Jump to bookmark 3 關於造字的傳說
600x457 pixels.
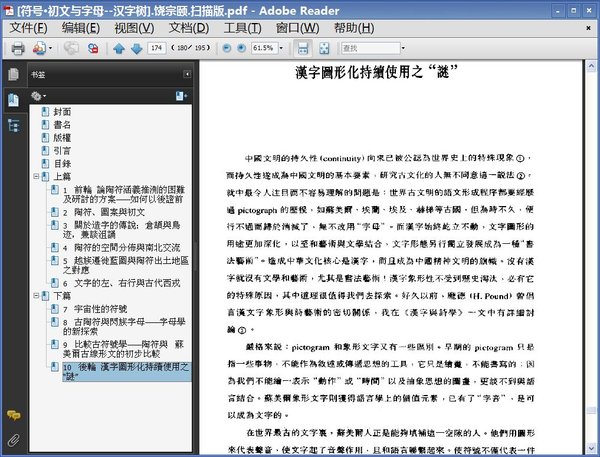[122, 230]
